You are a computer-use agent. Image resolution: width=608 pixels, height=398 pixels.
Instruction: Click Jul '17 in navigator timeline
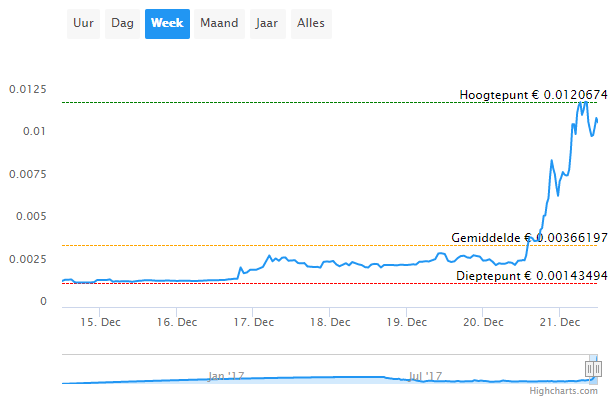pos(425,376)
